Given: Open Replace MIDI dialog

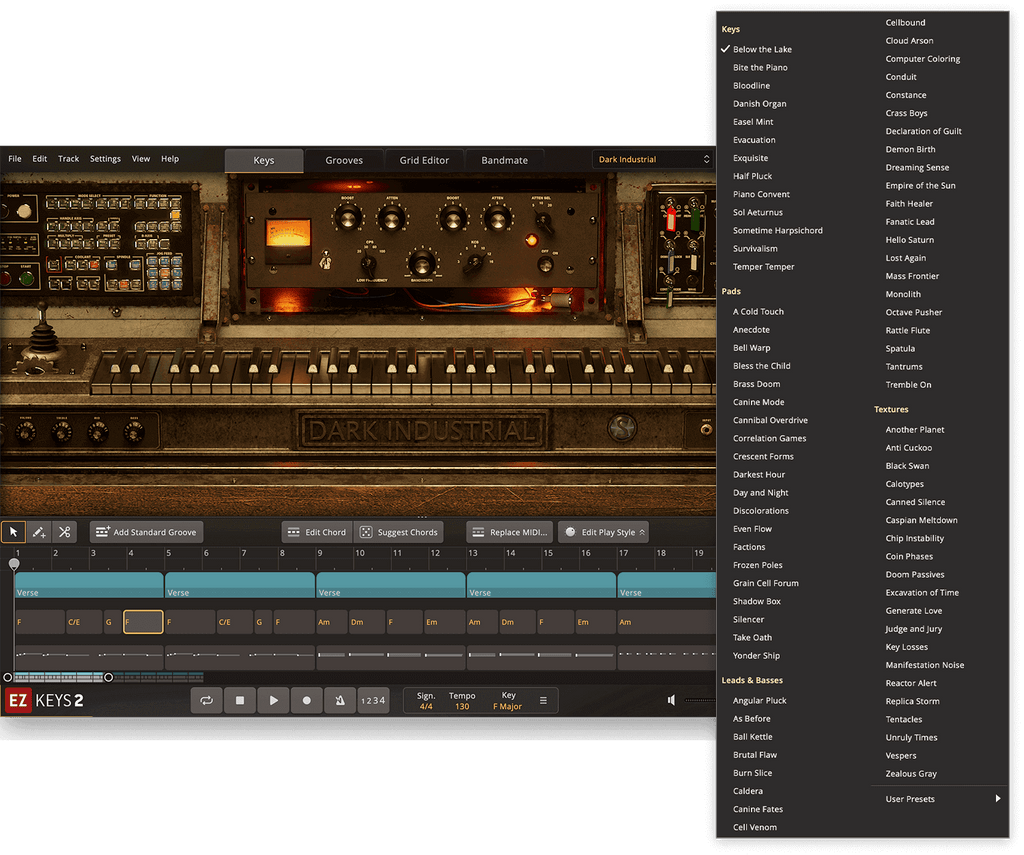Looking at the screenshot, I should pos(510,532).
